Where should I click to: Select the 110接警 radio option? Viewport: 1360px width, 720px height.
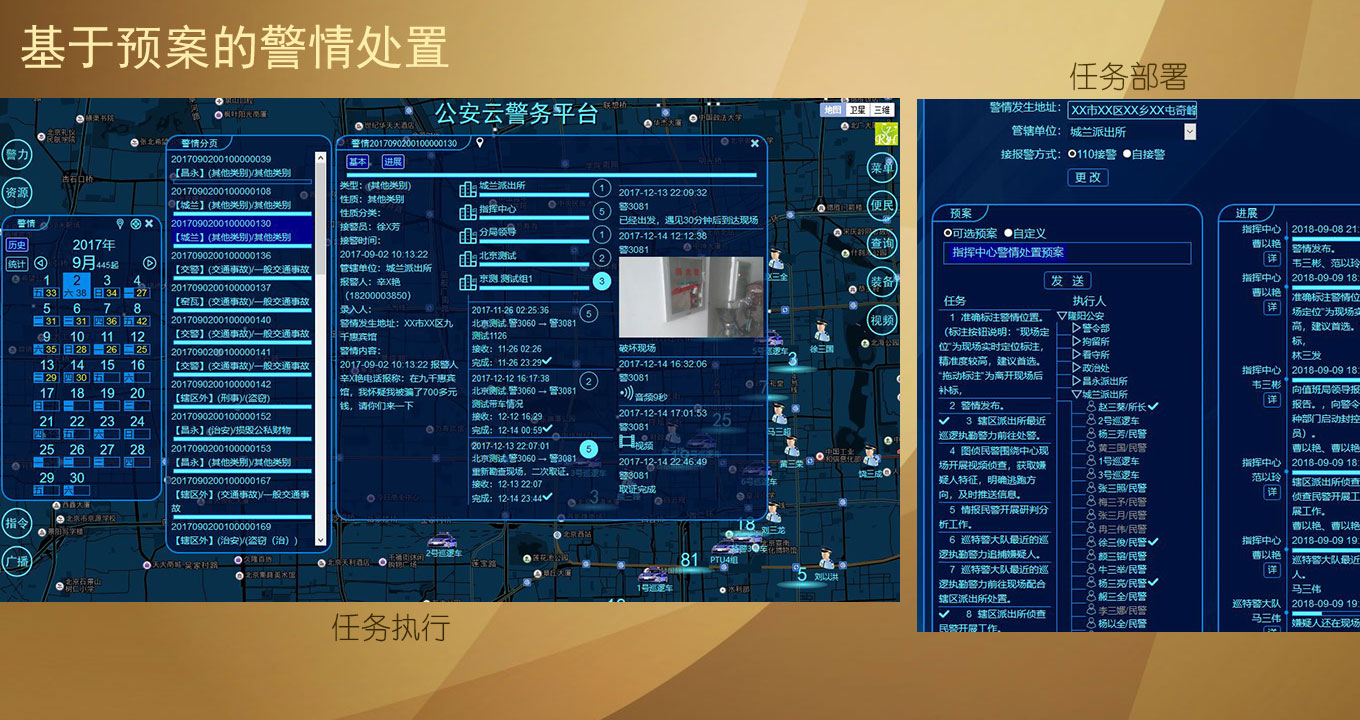coord(1073,154)
